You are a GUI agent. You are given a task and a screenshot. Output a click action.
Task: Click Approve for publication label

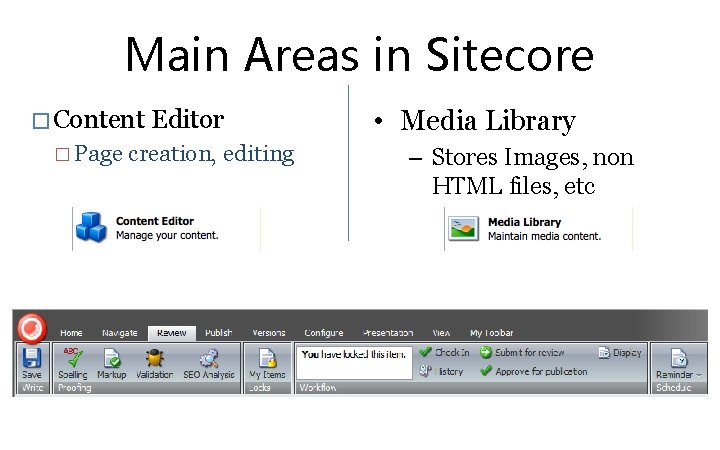click(541, 371)
